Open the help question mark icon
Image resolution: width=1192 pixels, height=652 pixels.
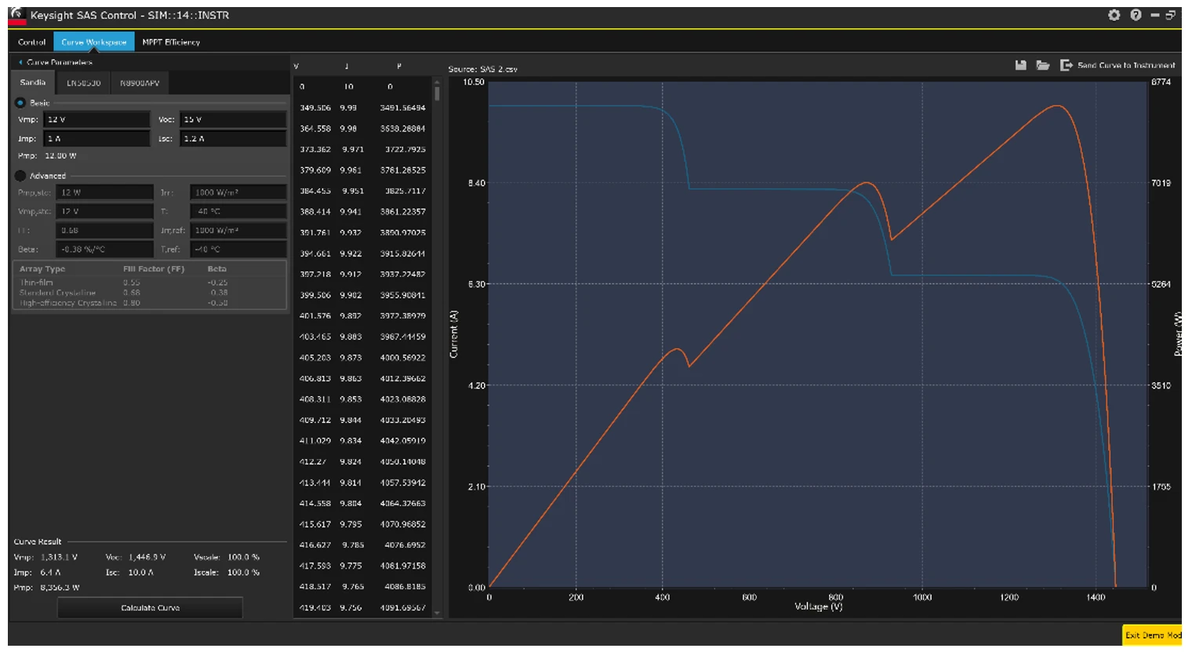click(1136, 15)
